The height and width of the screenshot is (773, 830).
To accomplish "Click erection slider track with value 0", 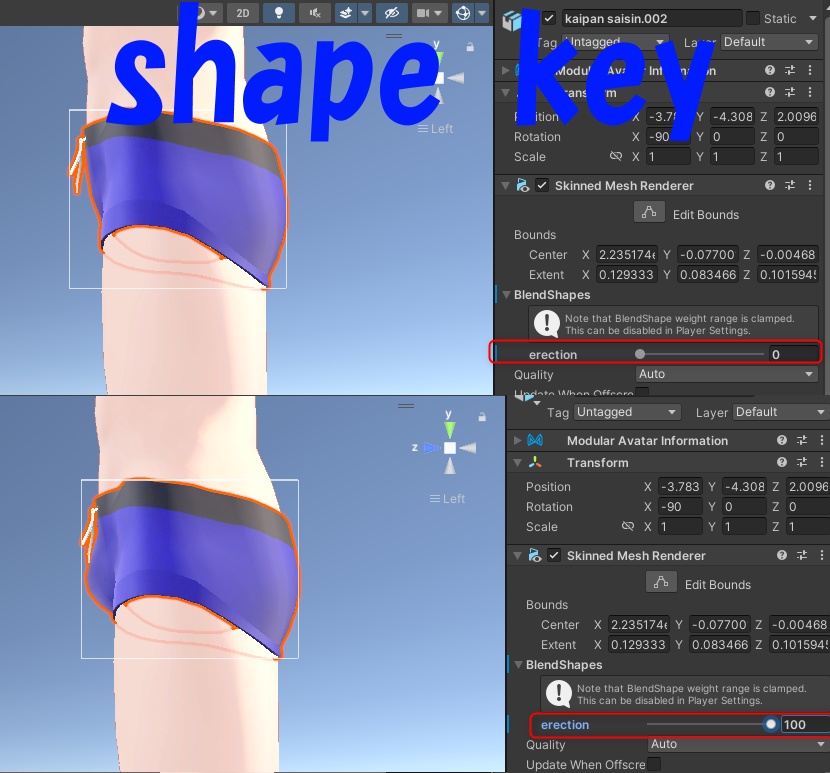I will (701, 354).
